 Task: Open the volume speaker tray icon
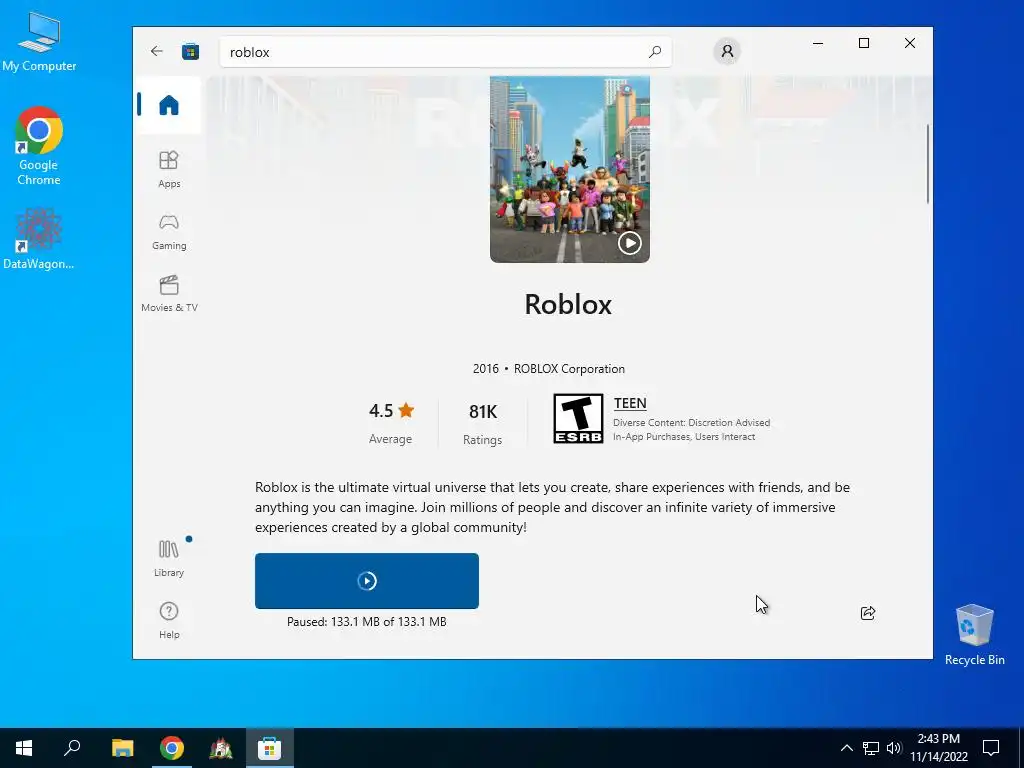point(894,748)
